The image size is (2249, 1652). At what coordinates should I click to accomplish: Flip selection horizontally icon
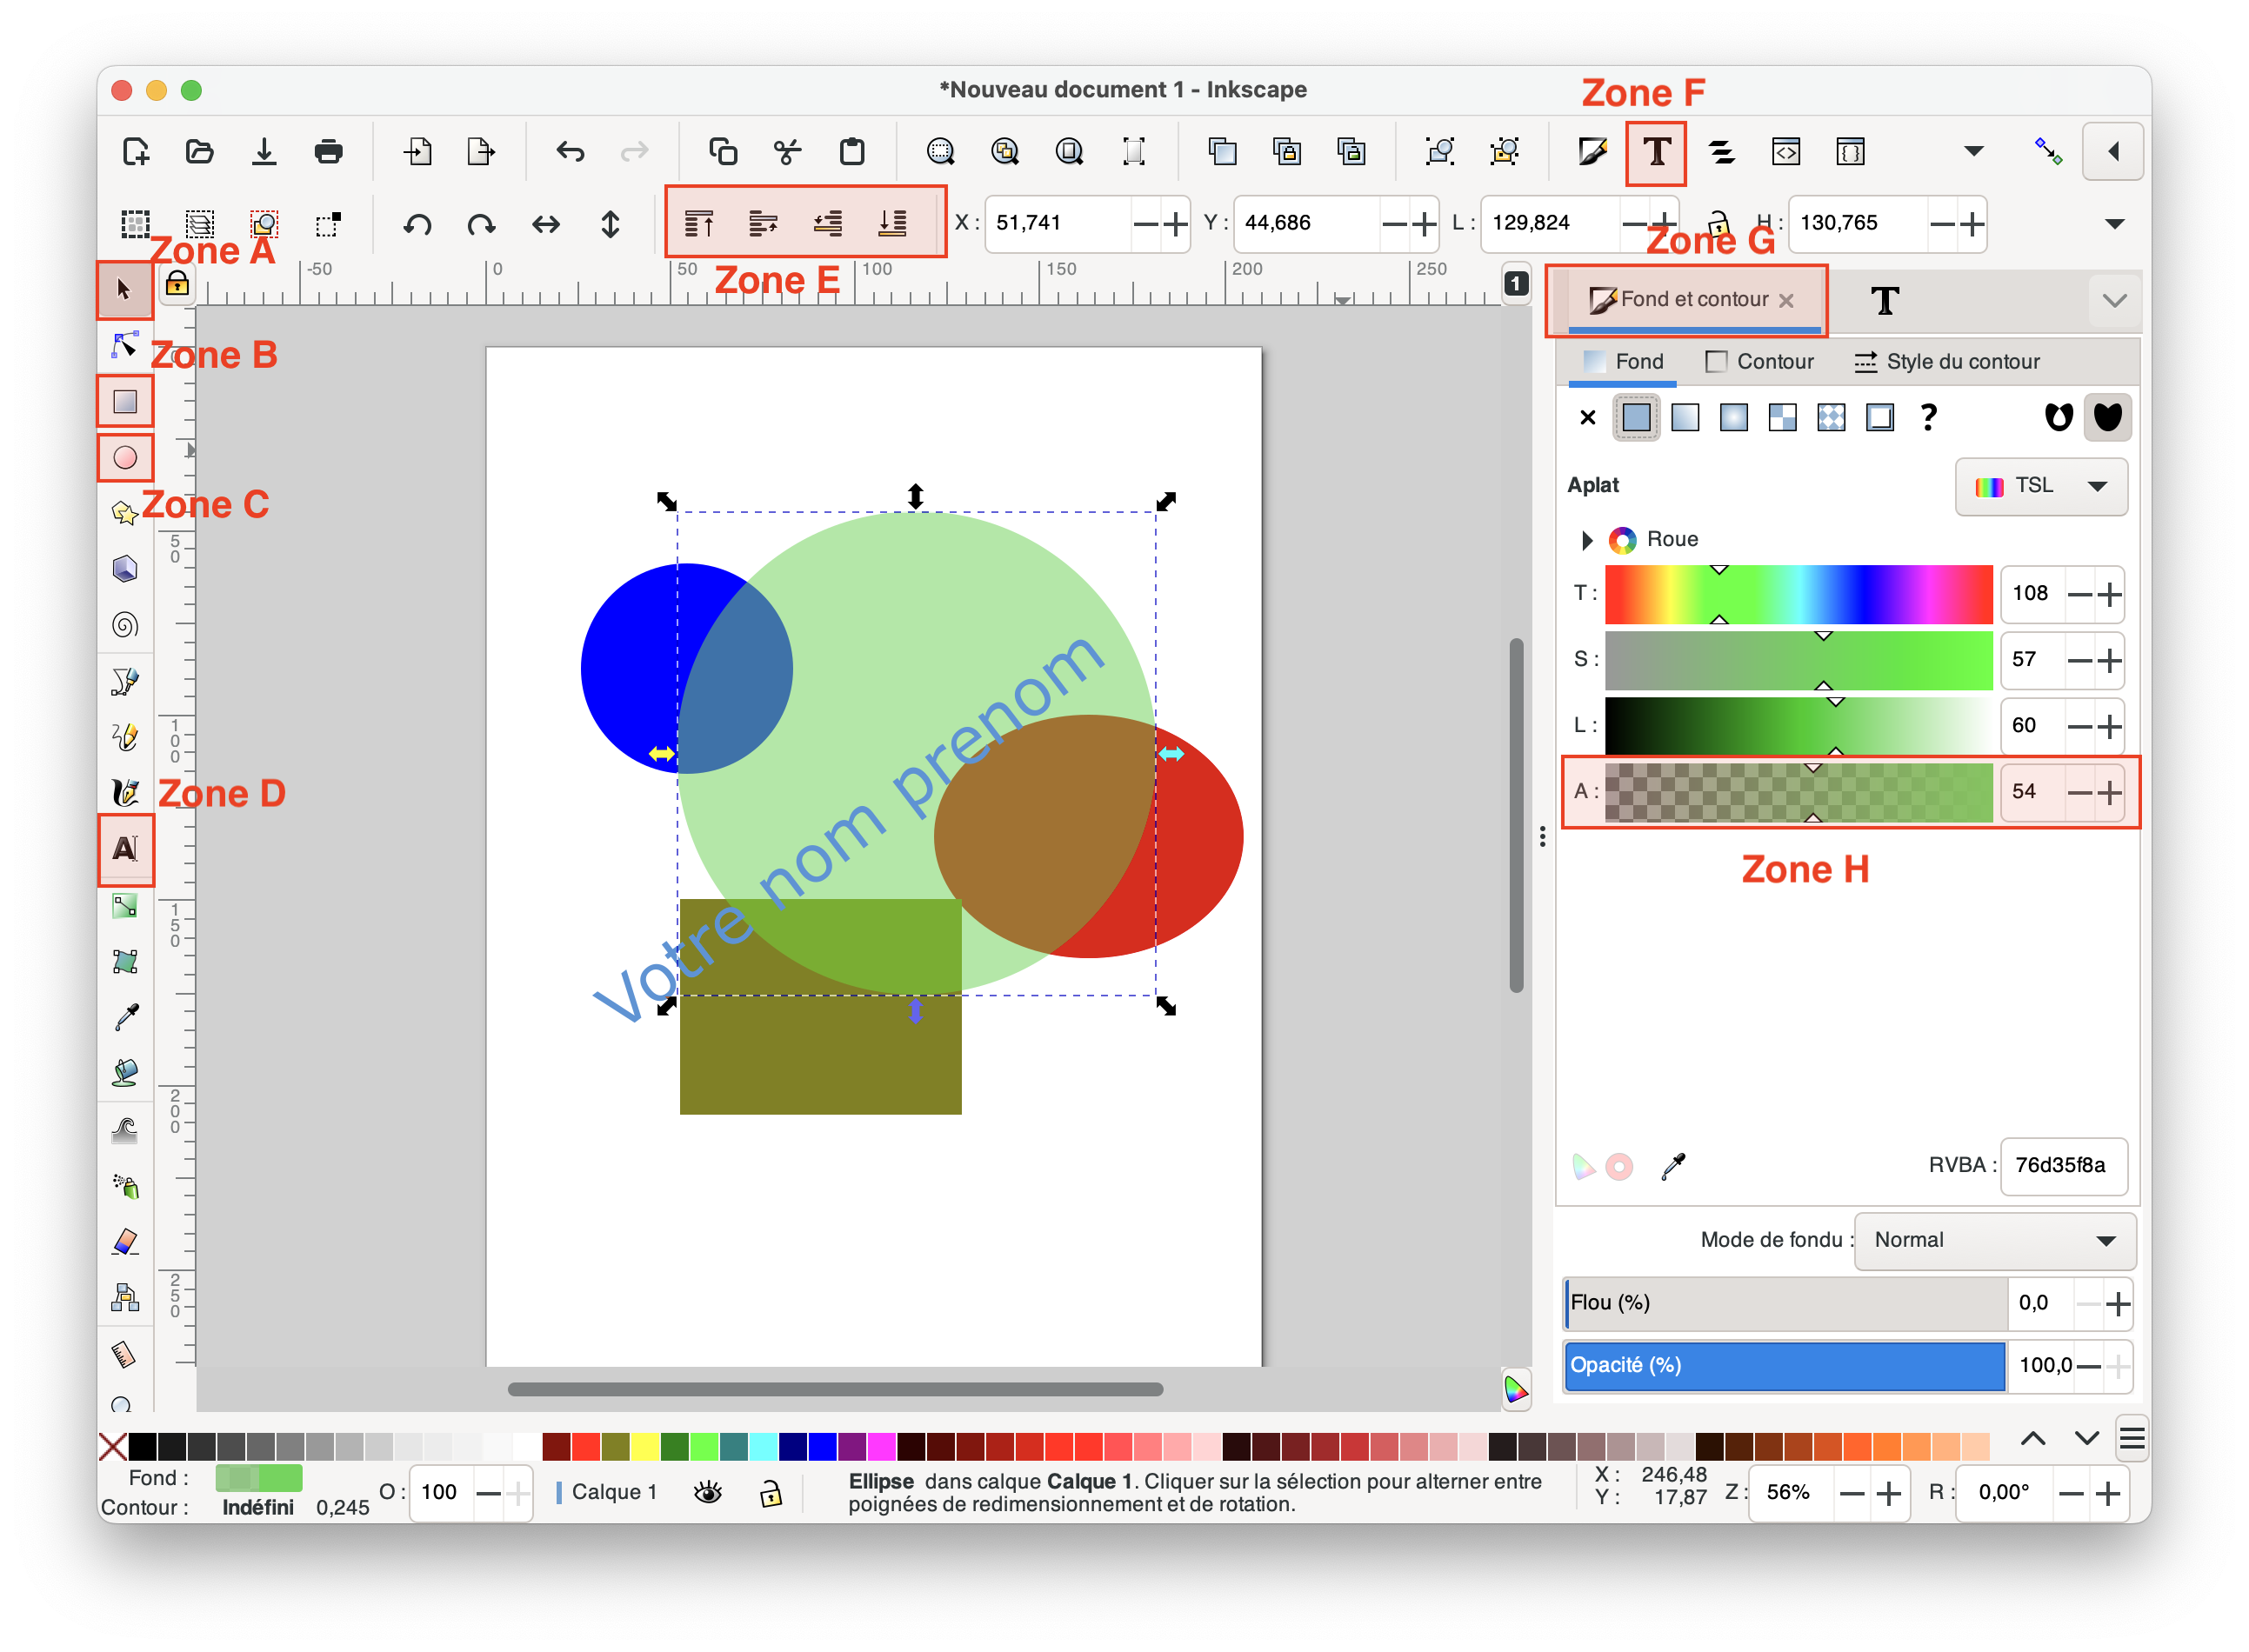point(546,224)
